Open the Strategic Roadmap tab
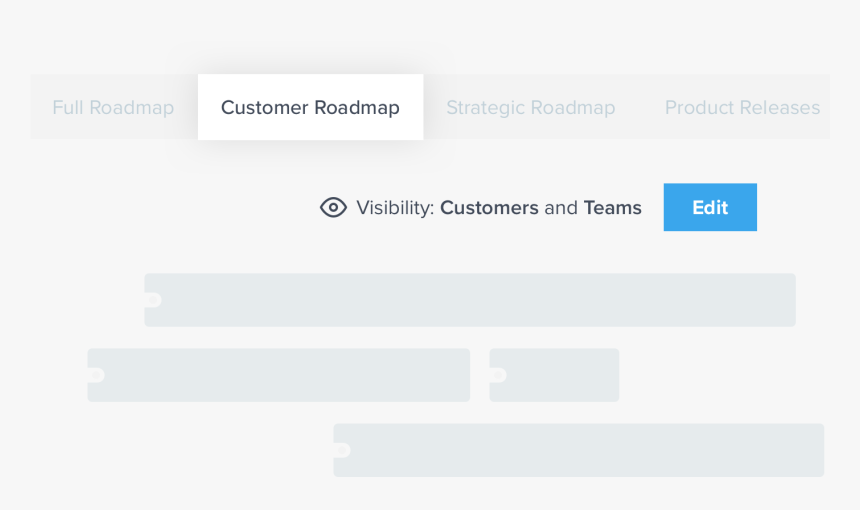This screenshot has height=510, width=860. tap(530, 107)
